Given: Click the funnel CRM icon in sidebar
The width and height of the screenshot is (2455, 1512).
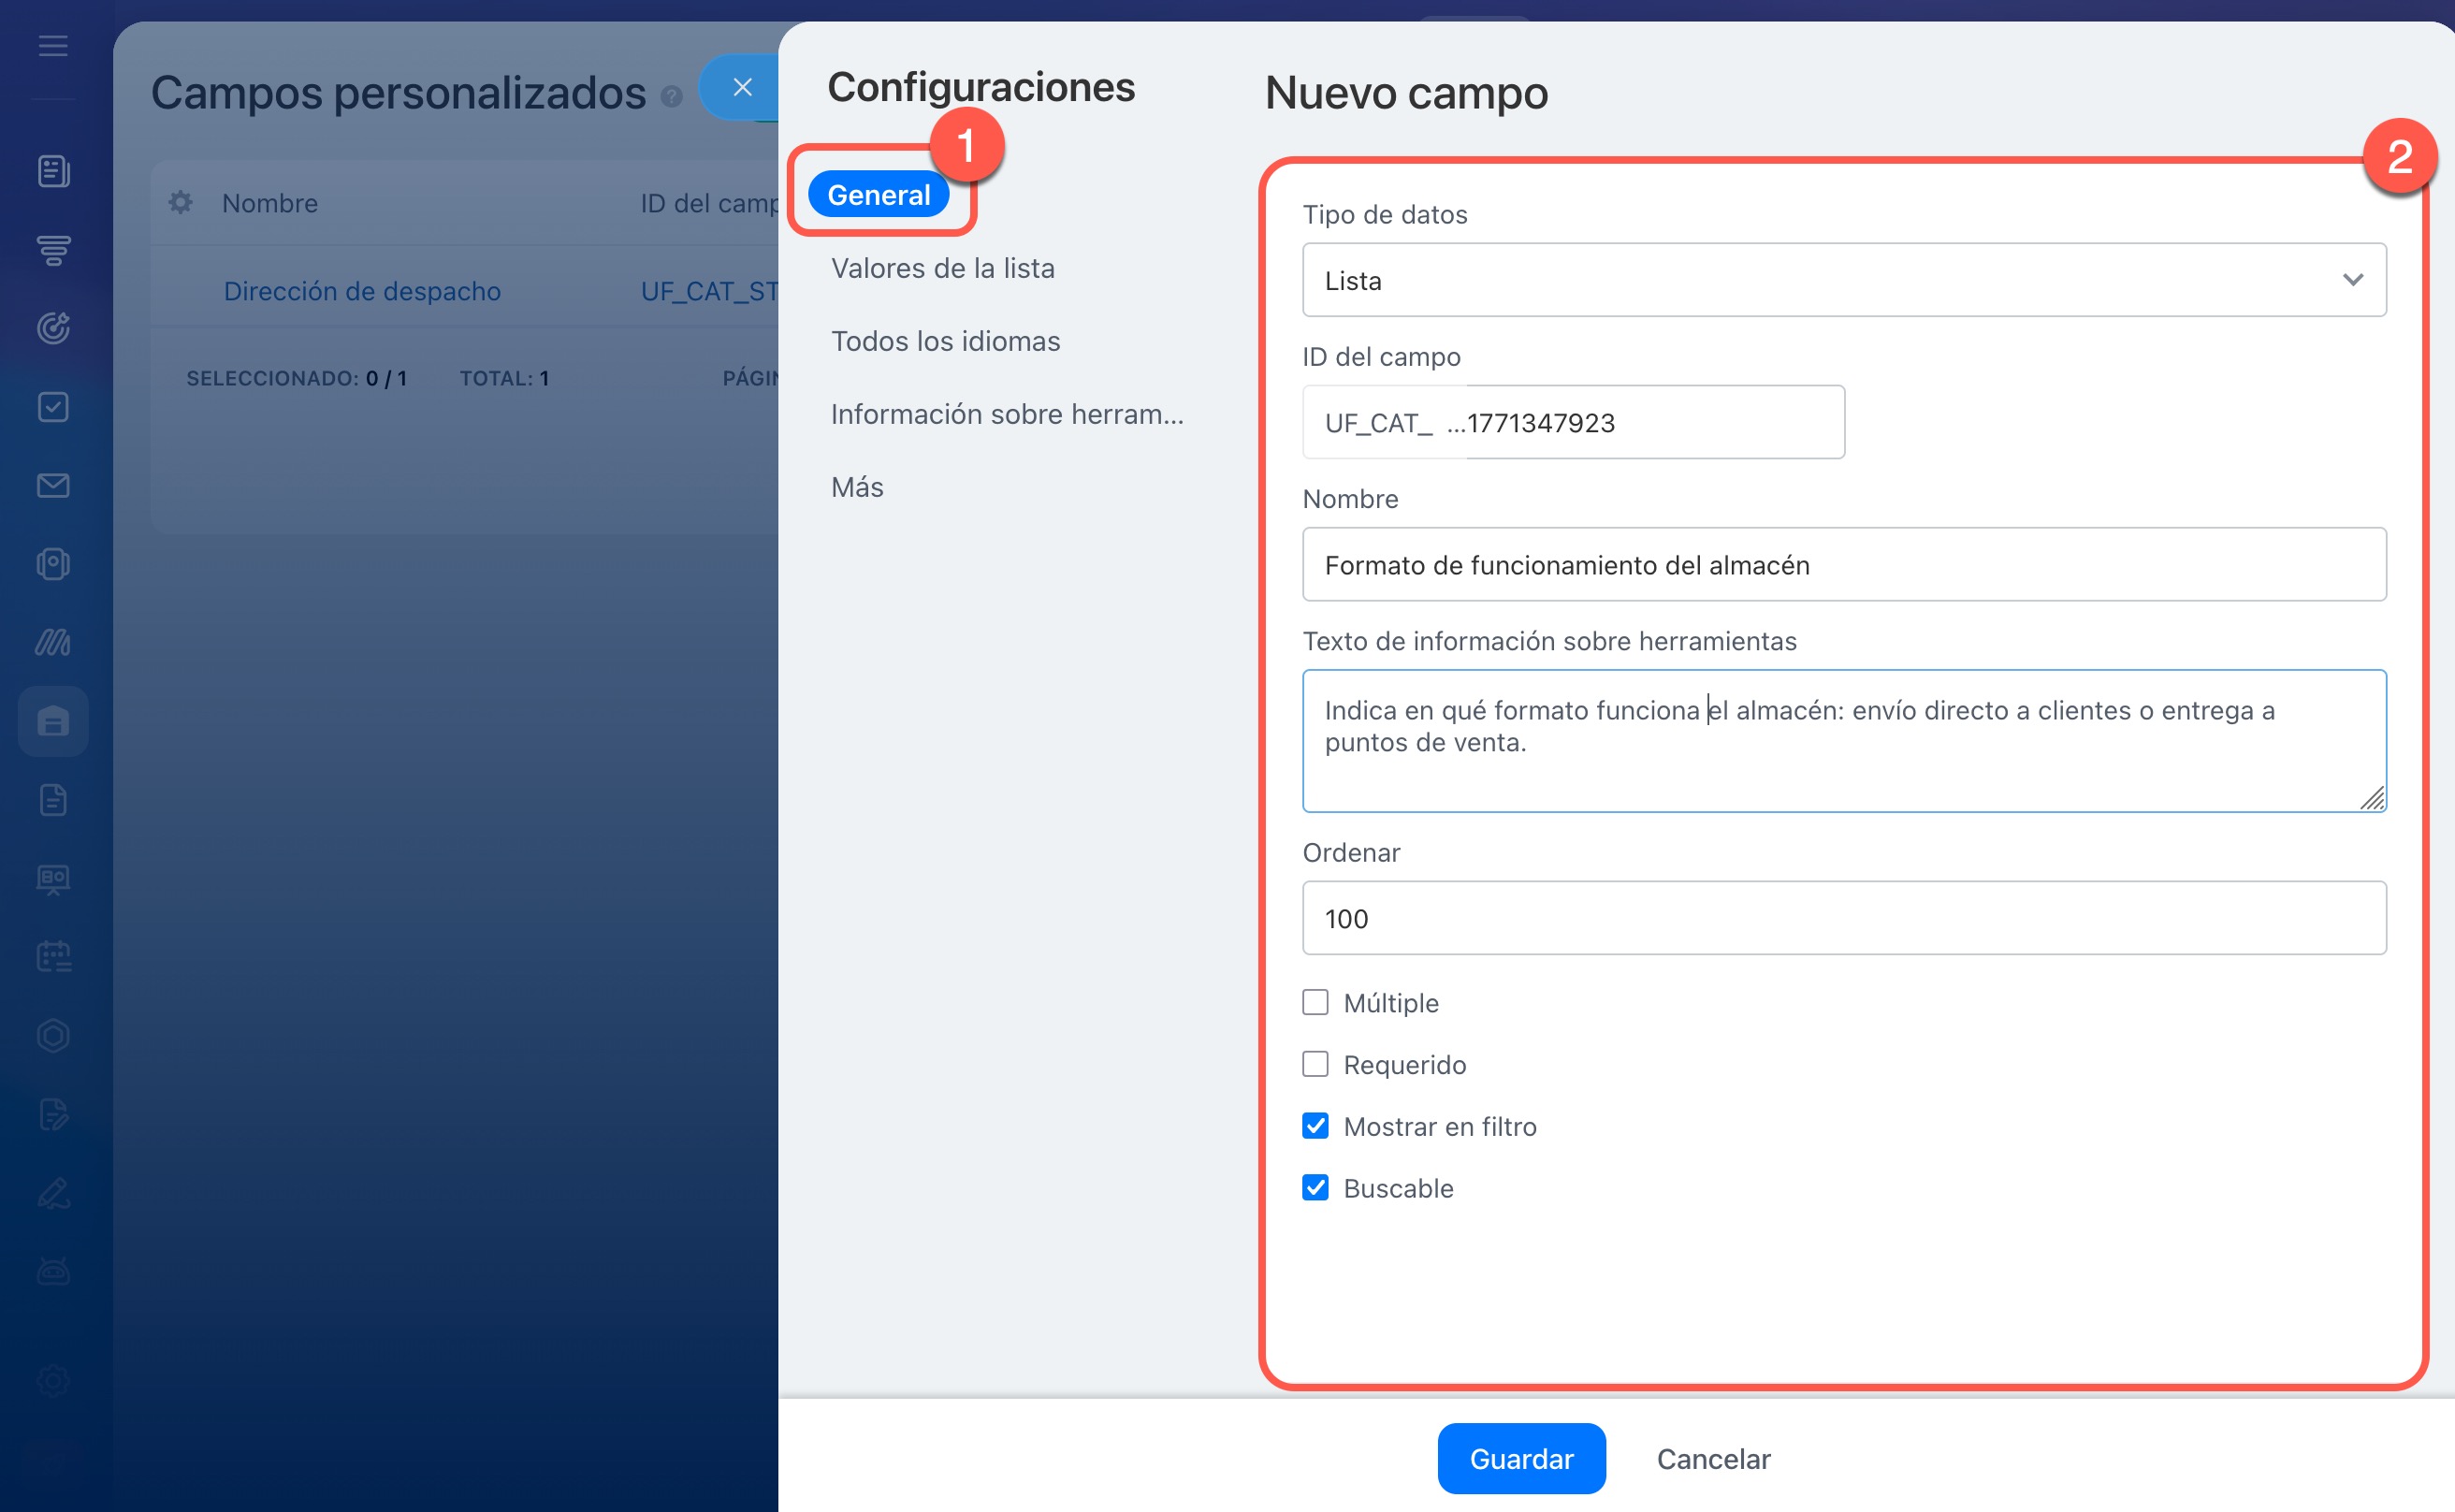Looking at the screenshot, I should pyautogui.click(x=53, y=250).
